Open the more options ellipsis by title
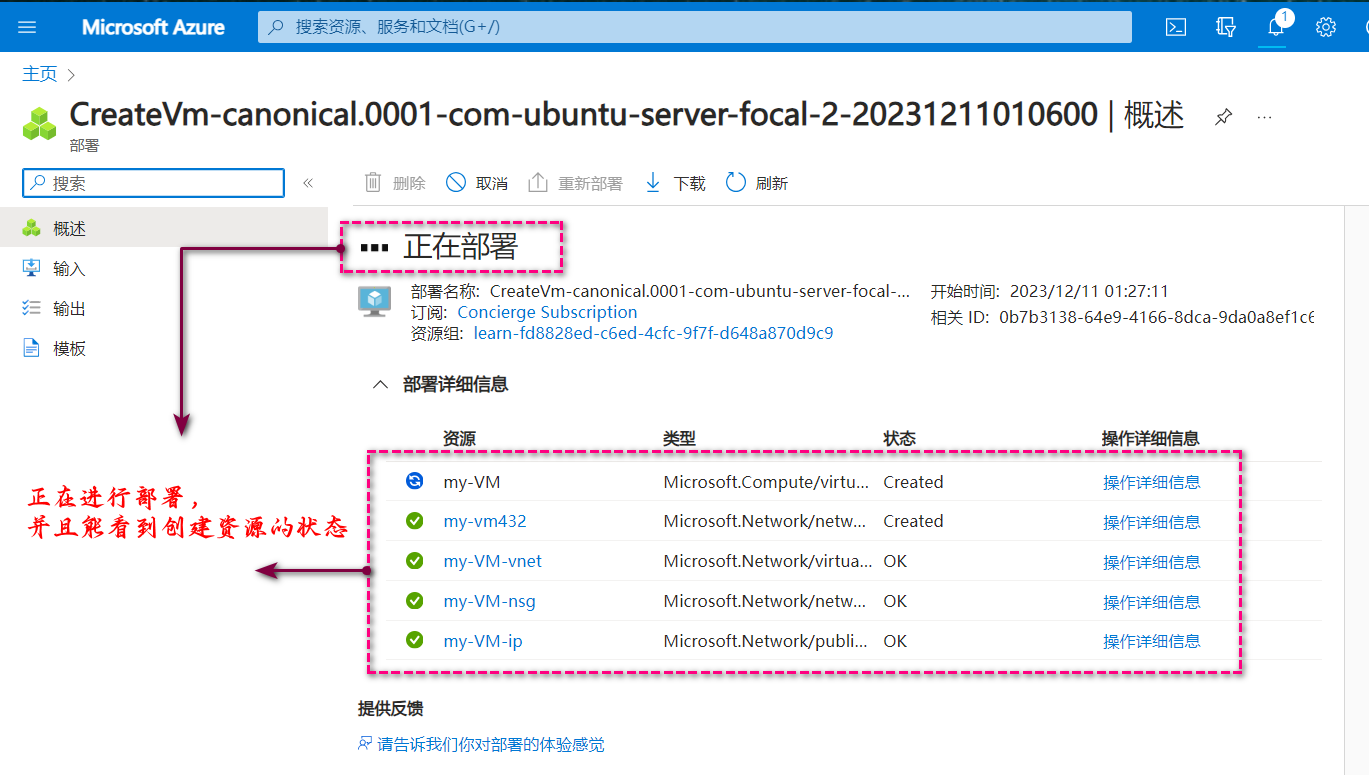 (x=1264, y=117)
